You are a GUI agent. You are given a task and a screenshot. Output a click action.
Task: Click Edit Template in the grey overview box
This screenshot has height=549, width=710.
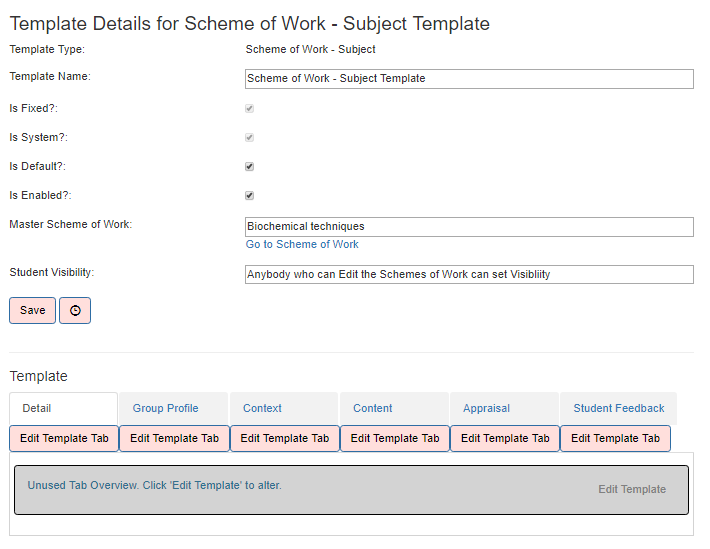(632, 489)
